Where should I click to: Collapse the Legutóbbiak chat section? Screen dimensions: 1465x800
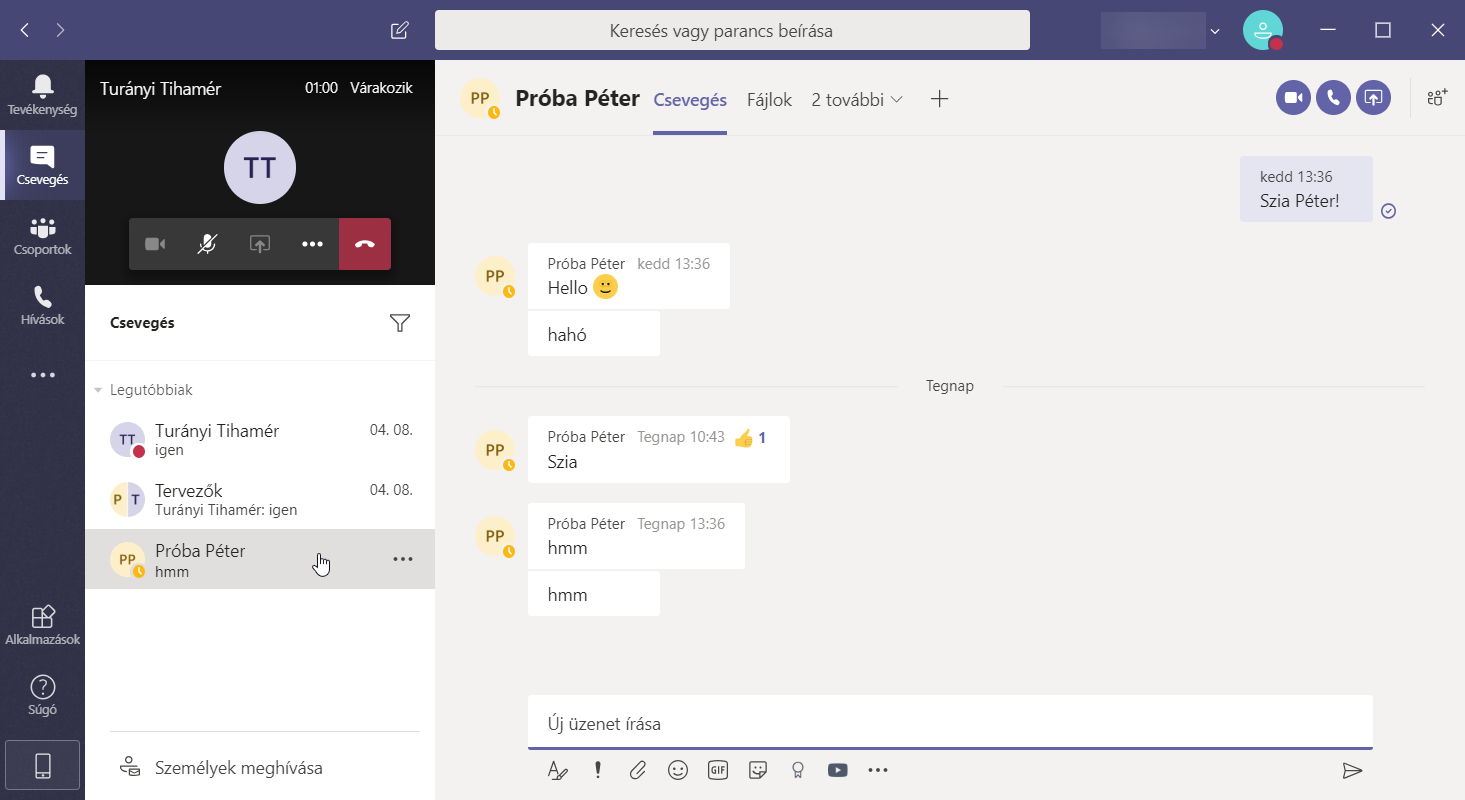pos(98,390)
